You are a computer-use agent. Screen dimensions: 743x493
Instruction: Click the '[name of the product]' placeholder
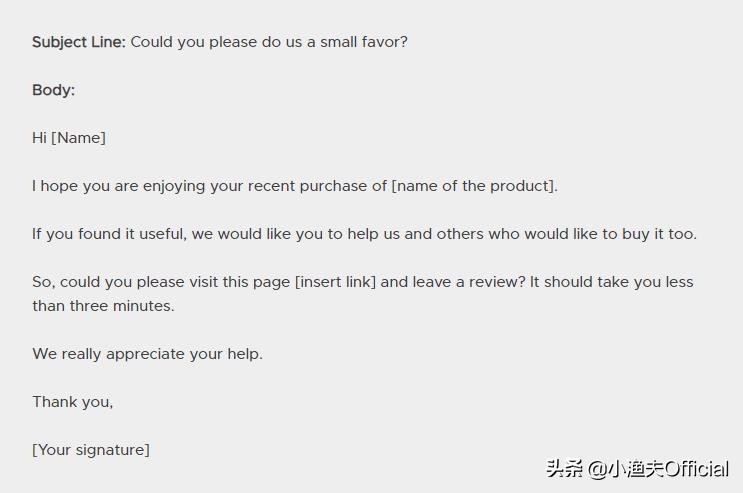[474, 186]
